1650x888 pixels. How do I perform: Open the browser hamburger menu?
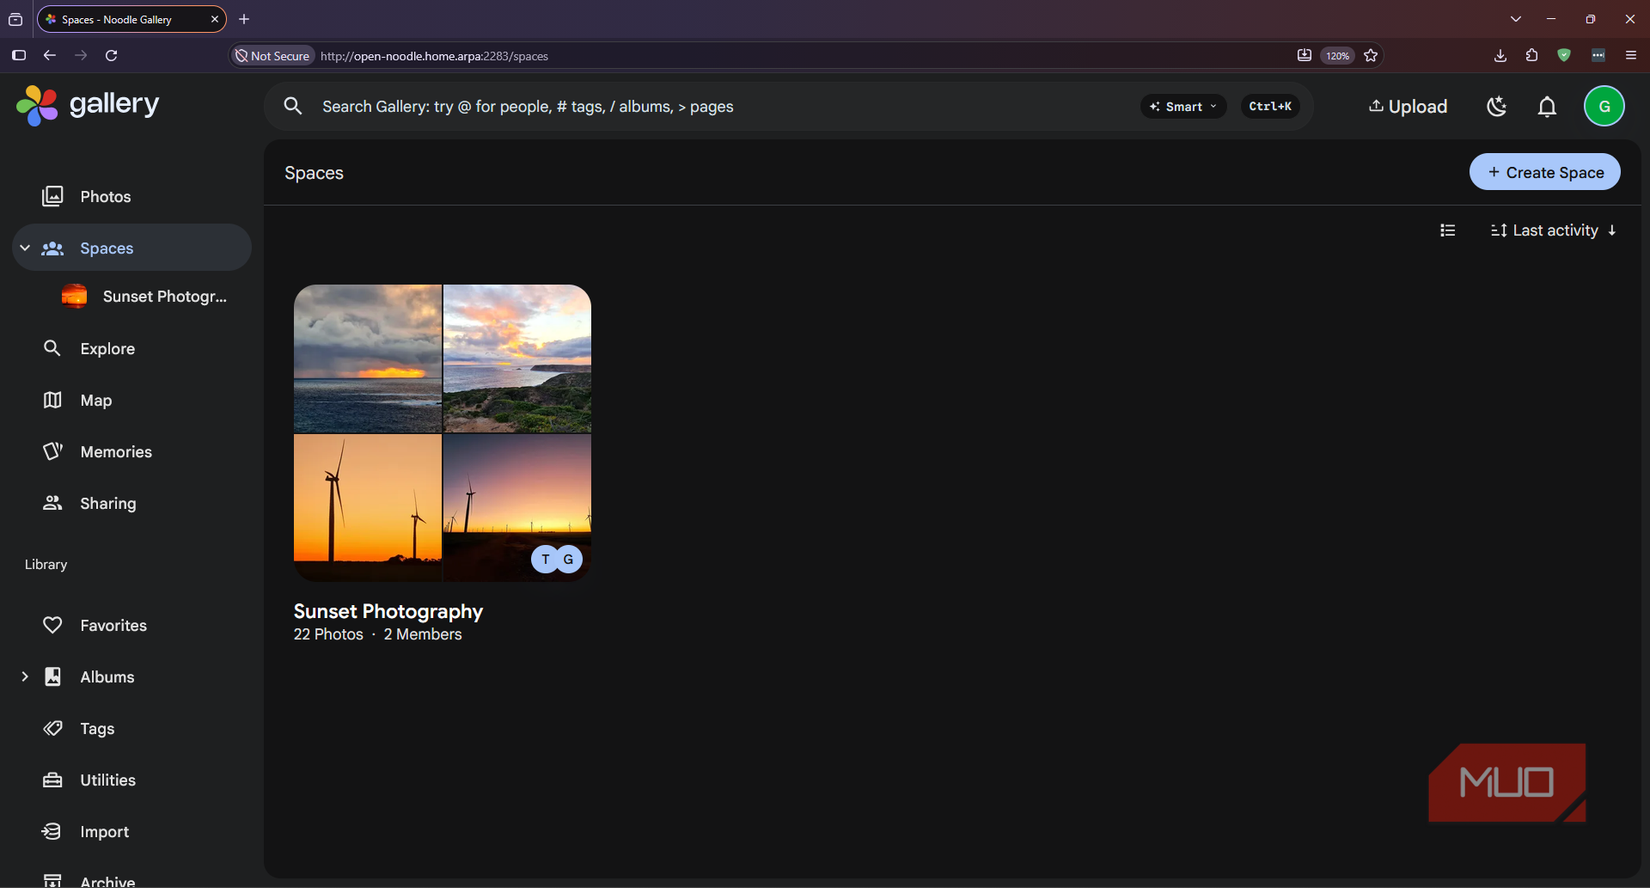1630,56
